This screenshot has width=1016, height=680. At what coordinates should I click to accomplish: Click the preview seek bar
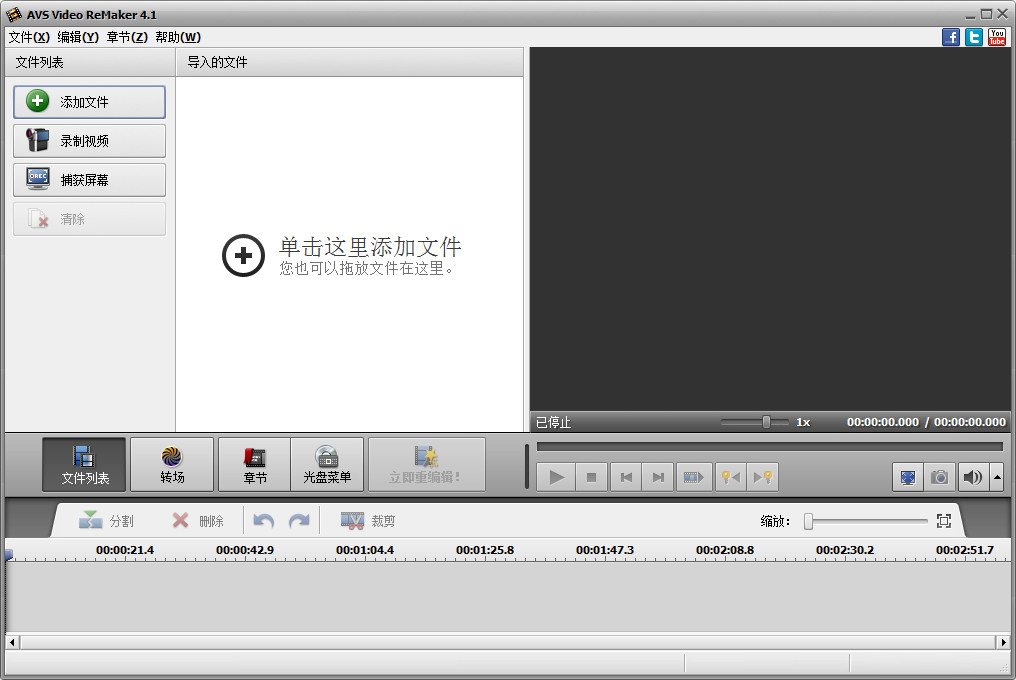[770, 447]
